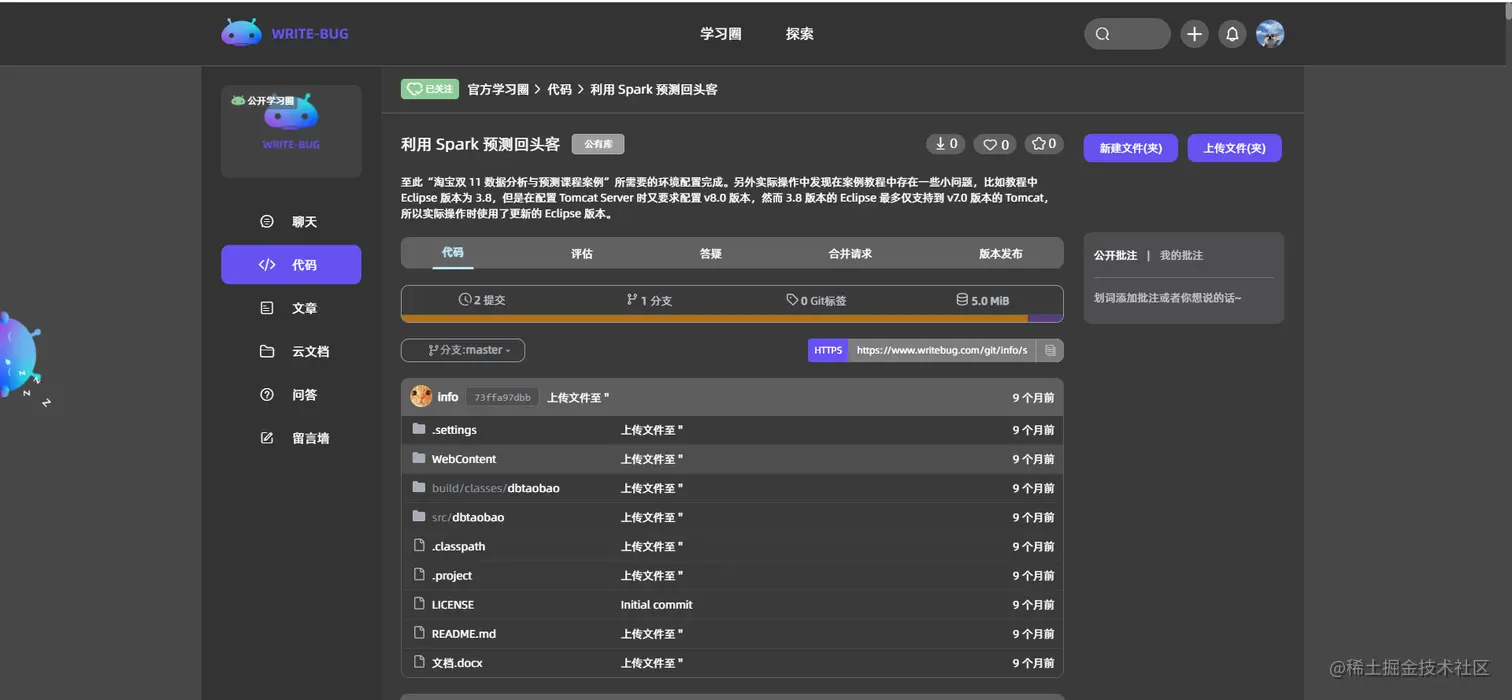Click 新建文件(夹) button
This screenshot has width=1512, height=700.
(1131, 148)
